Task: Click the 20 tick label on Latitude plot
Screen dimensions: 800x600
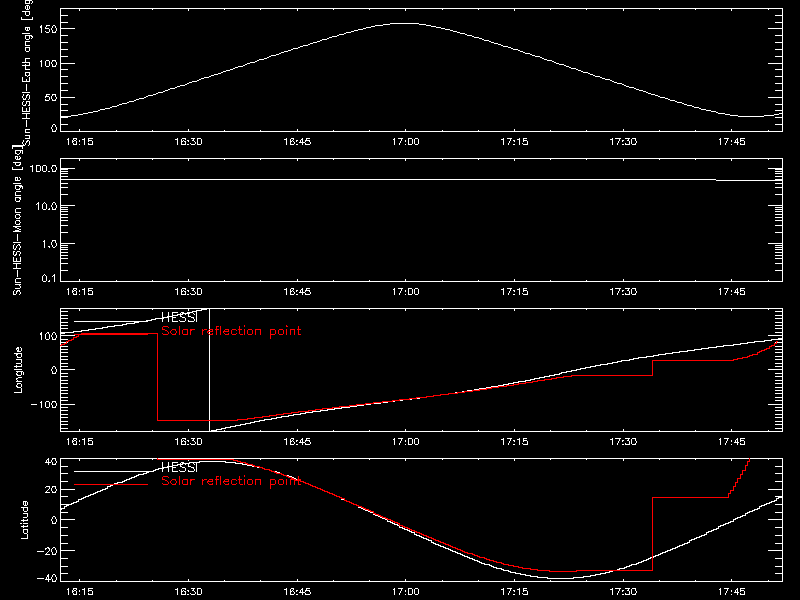Action: pyautogui.click(x=51, y=490)
